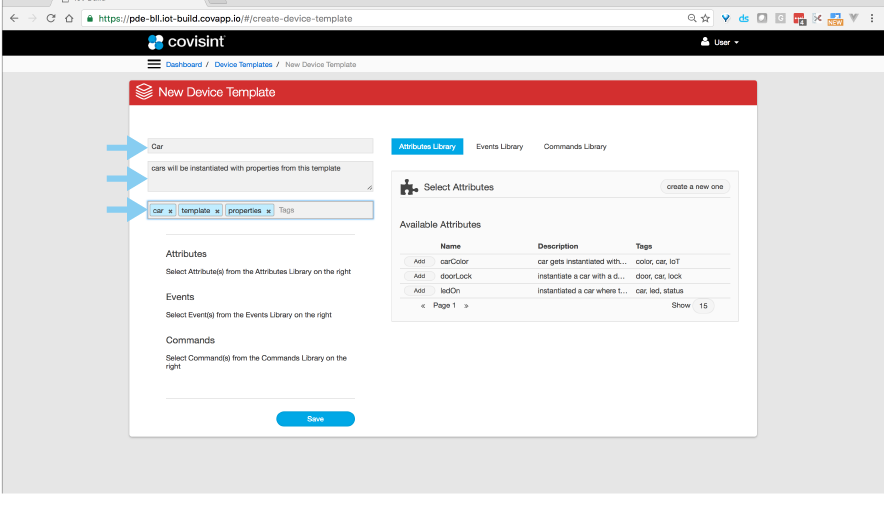Click the template name field 'Car'
Viewport: 884px width, 512px height.
coord(260,146)
